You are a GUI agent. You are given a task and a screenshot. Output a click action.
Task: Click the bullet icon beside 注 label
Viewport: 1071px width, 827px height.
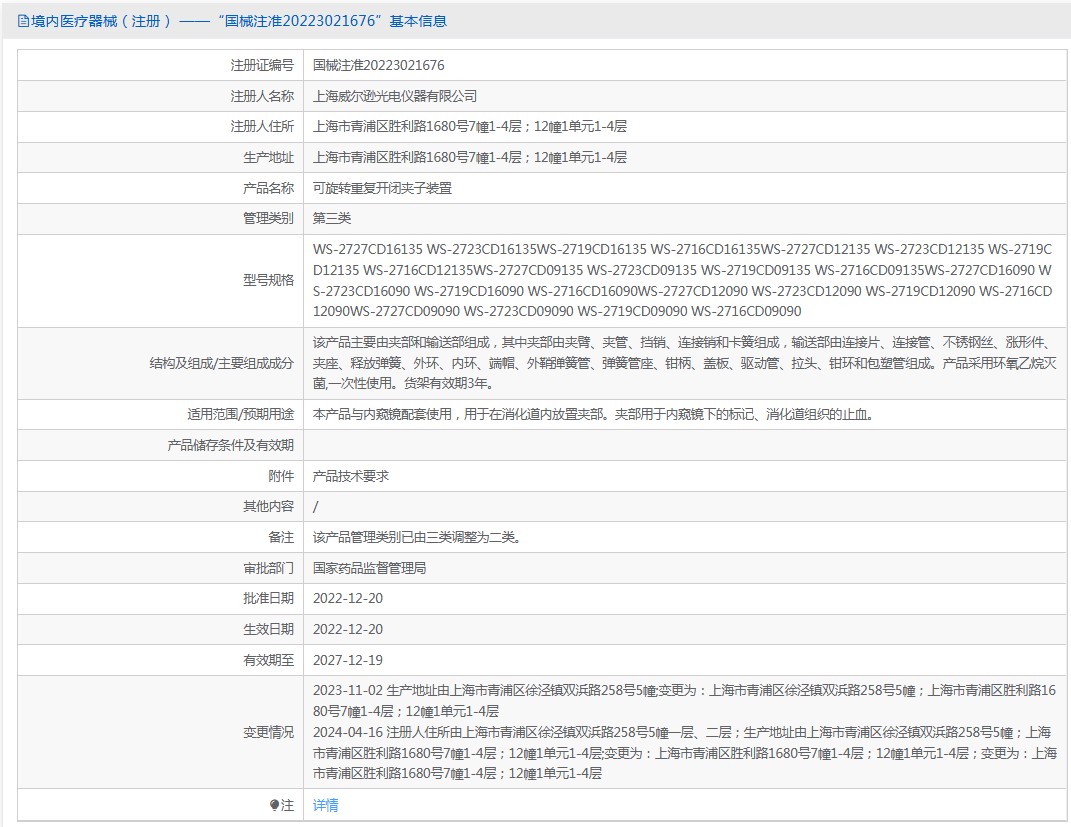click(x=275, y=805)
